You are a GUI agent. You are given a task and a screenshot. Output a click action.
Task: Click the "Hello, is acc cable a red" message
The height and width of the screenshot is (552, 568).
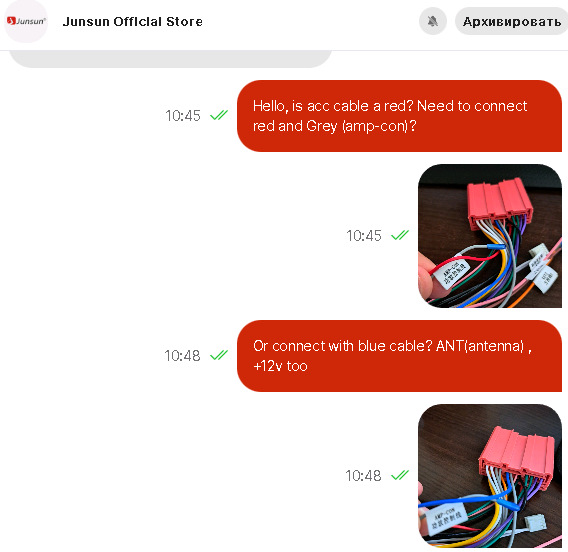399,116
